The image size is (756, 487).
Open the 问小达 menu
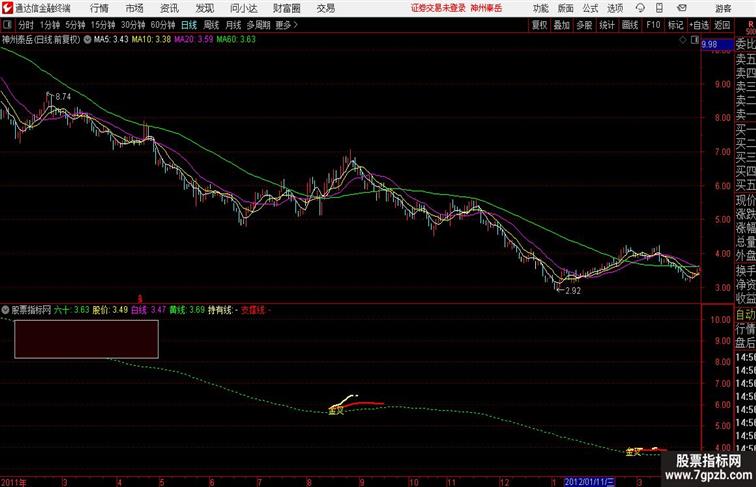coord(243,8)
